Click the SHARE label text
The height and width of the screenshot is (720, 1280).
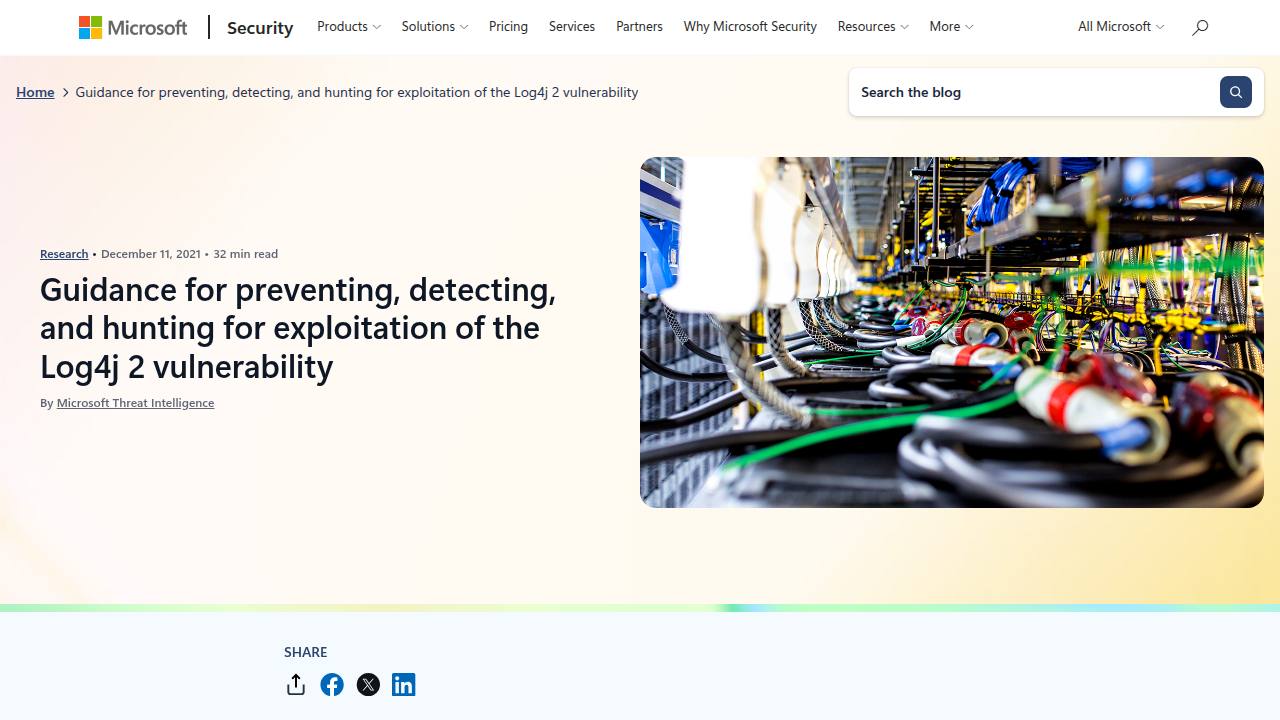[306, 652]
